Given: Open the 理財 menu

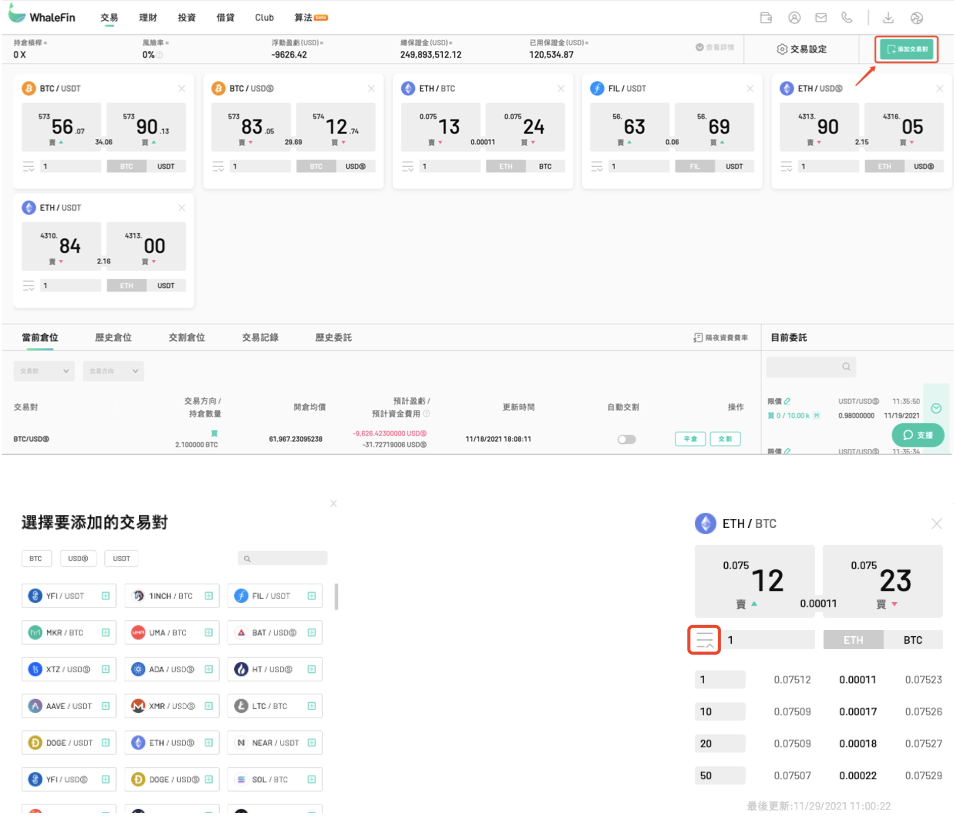Looking at the screenshot, I should 148,18.
